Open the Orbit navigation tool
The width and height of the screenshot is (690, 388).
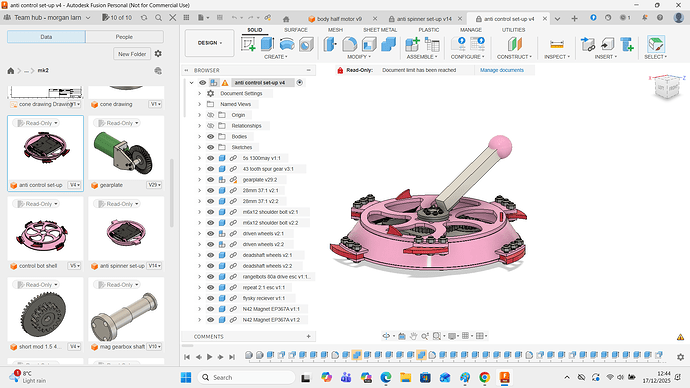coord(386,336)
